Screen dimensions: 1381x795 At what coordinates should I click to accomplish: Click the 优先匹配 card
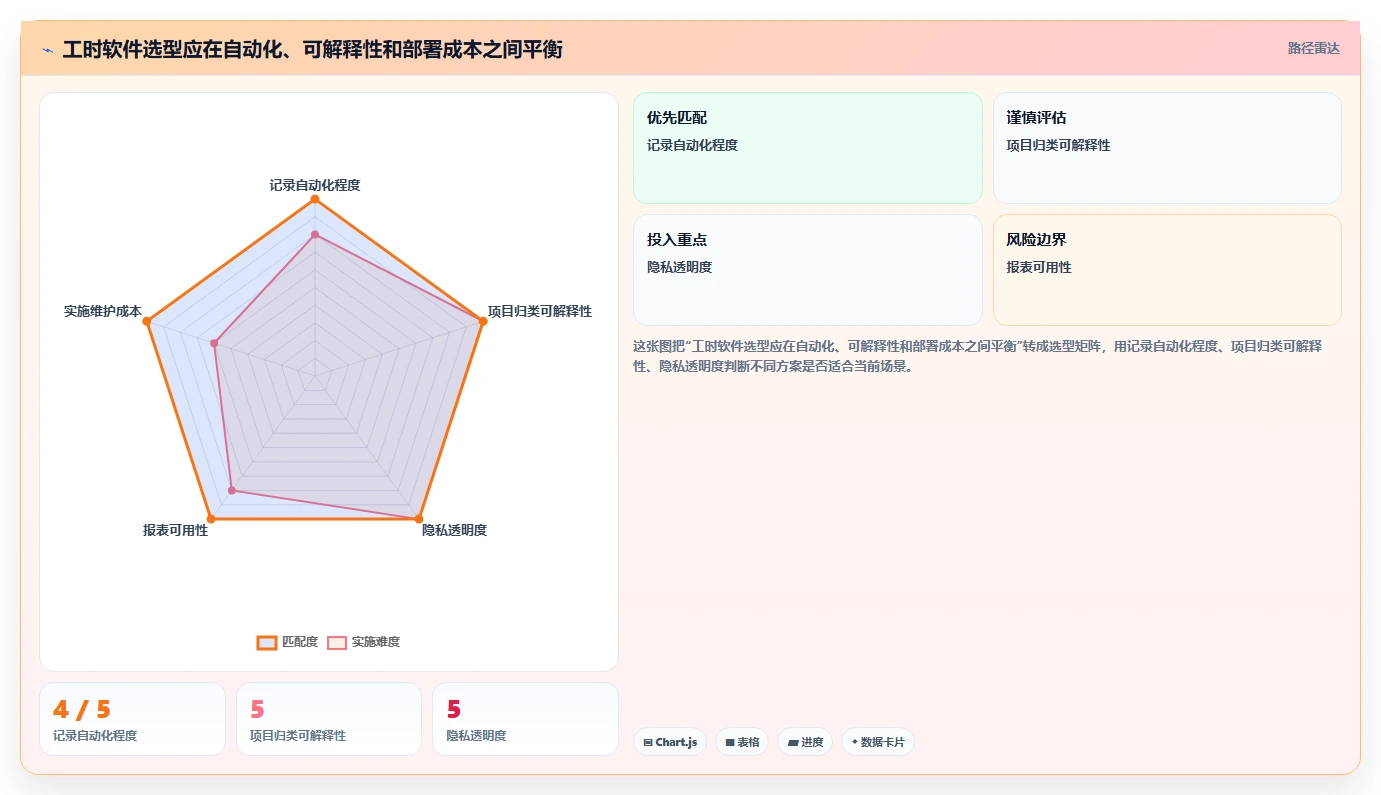click(808, 148)
